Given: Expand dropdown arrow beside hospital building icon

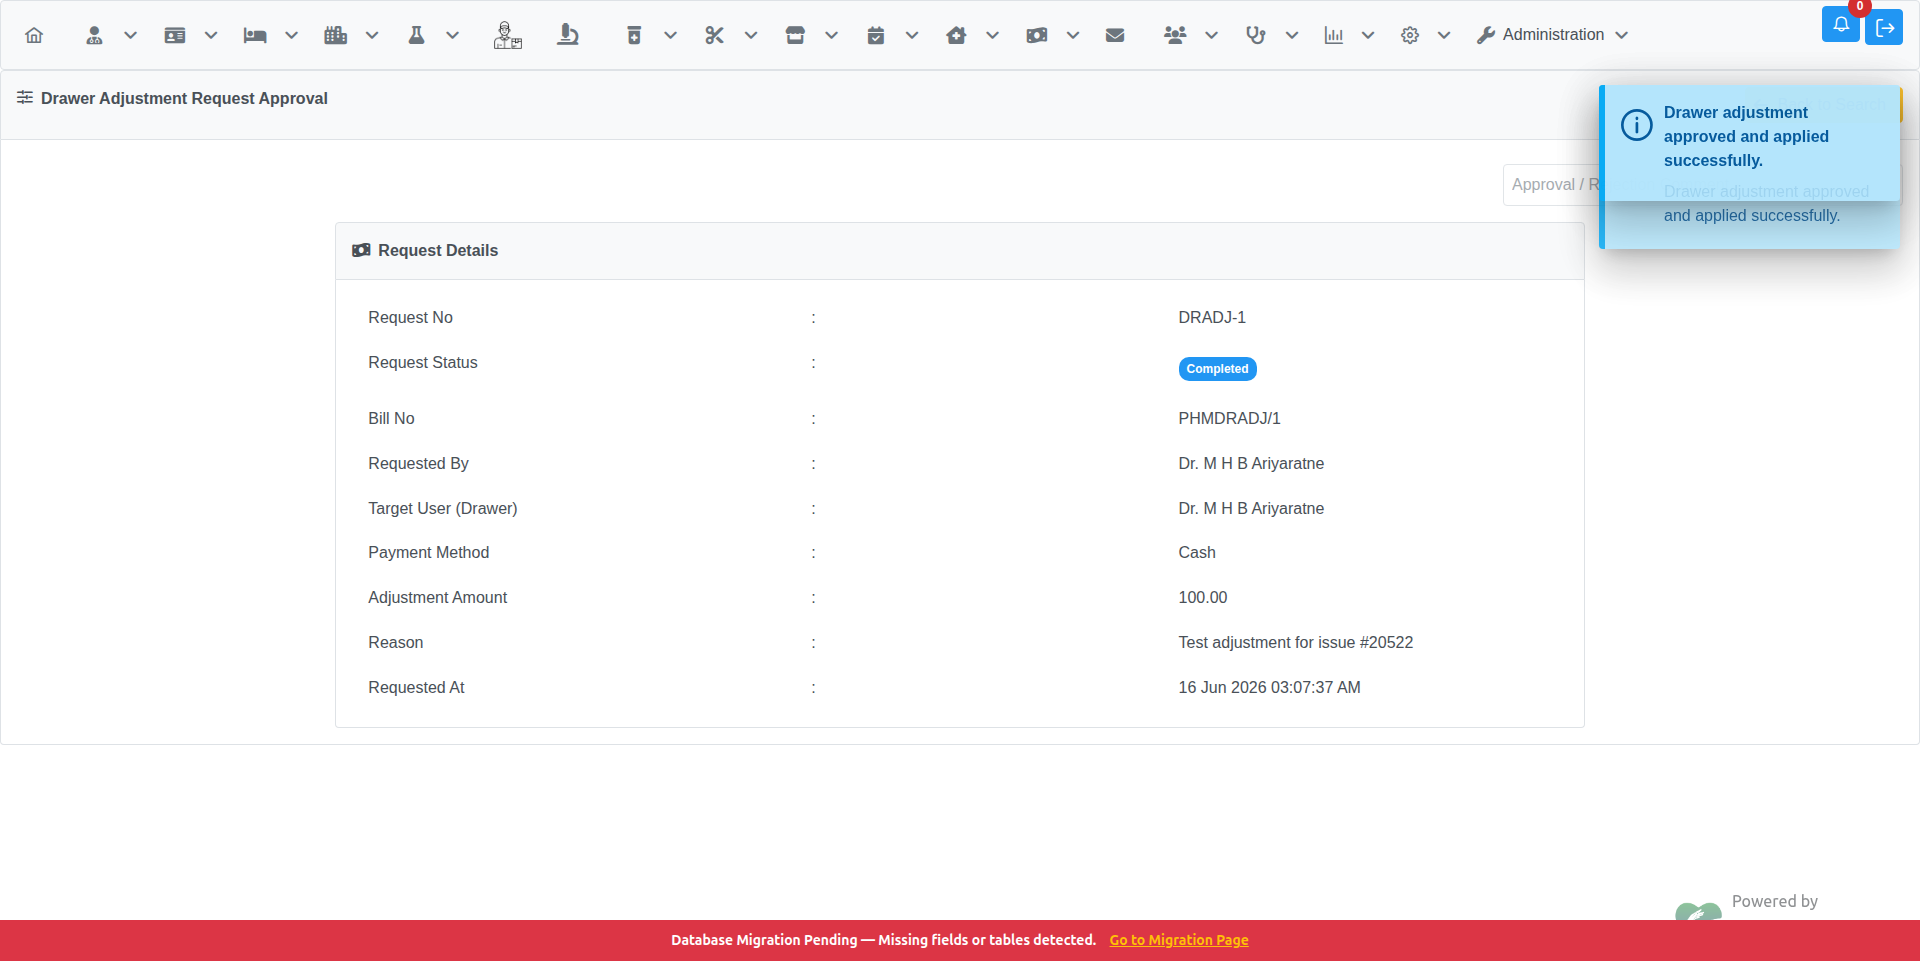Looking at the screenshot, I should coord(372,35).
